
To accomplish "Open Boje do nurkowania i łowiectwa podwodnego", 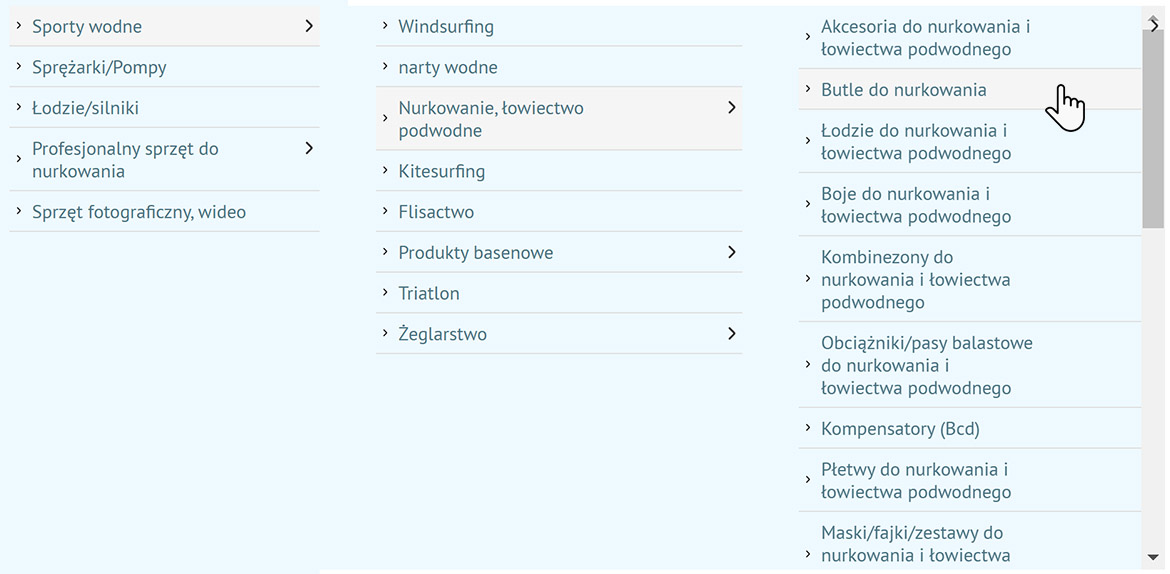I will pos(915,205).
